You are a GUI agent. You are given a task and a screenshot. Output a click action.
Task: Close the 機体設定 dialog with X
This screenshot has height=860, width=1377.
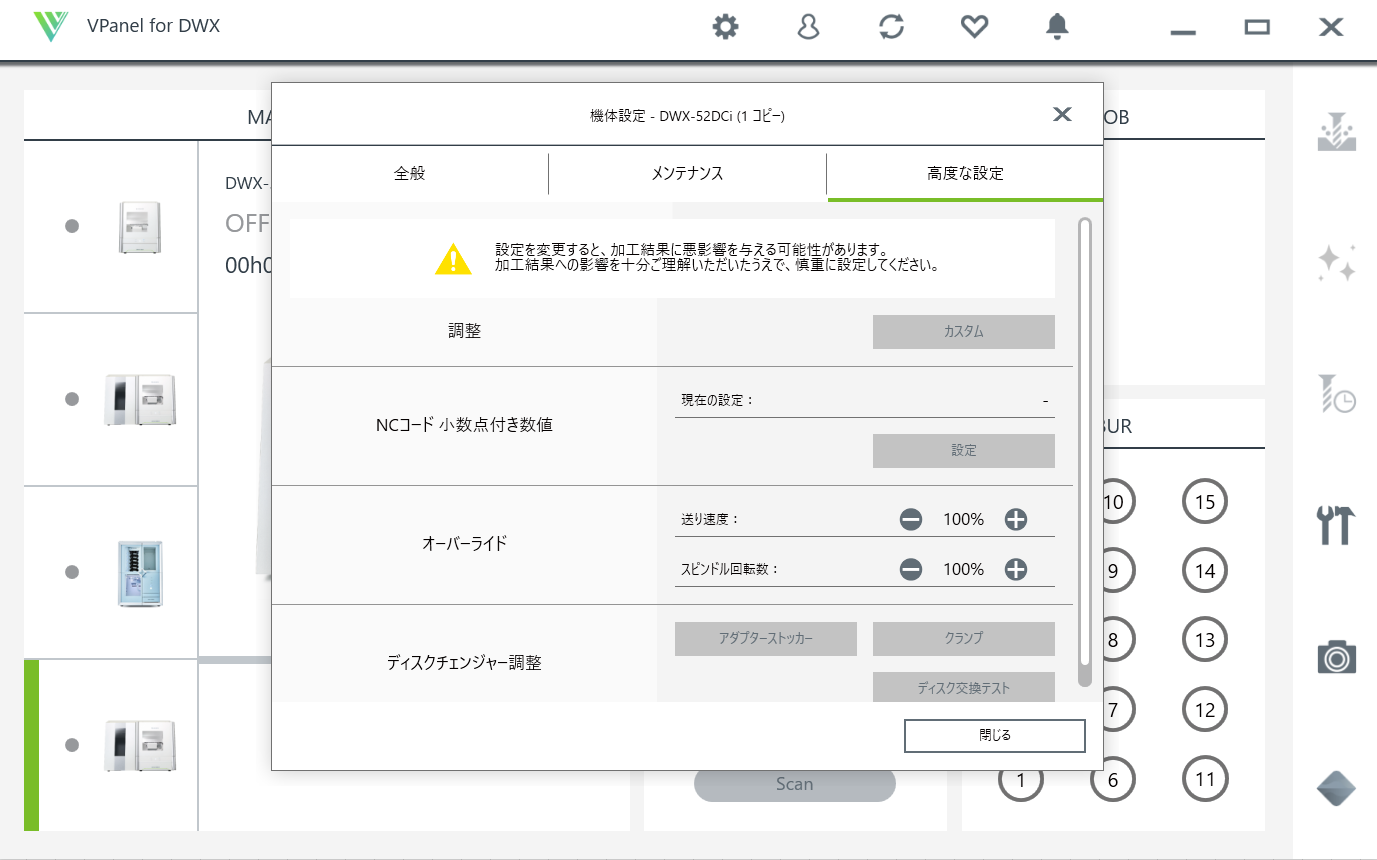pyautogui.click(x=1062, y=115)
